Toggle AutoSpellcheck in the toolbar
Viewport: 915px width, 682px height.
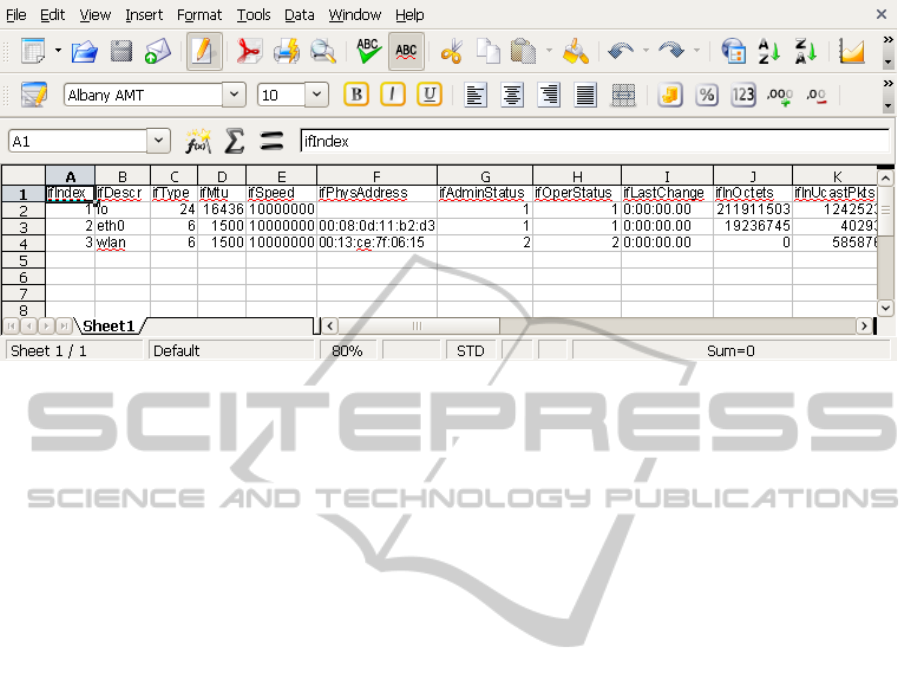406,52
